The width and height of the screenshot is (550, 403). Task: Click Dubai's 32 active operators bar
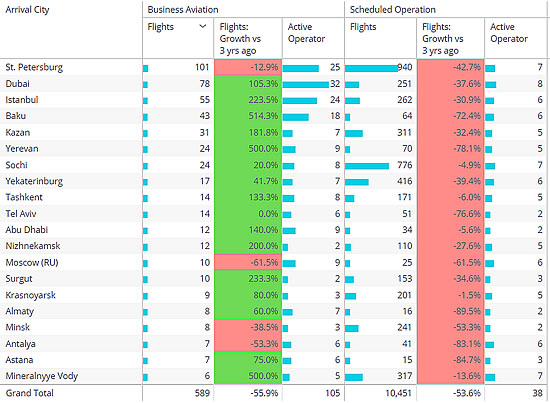[x=306, y=85]
